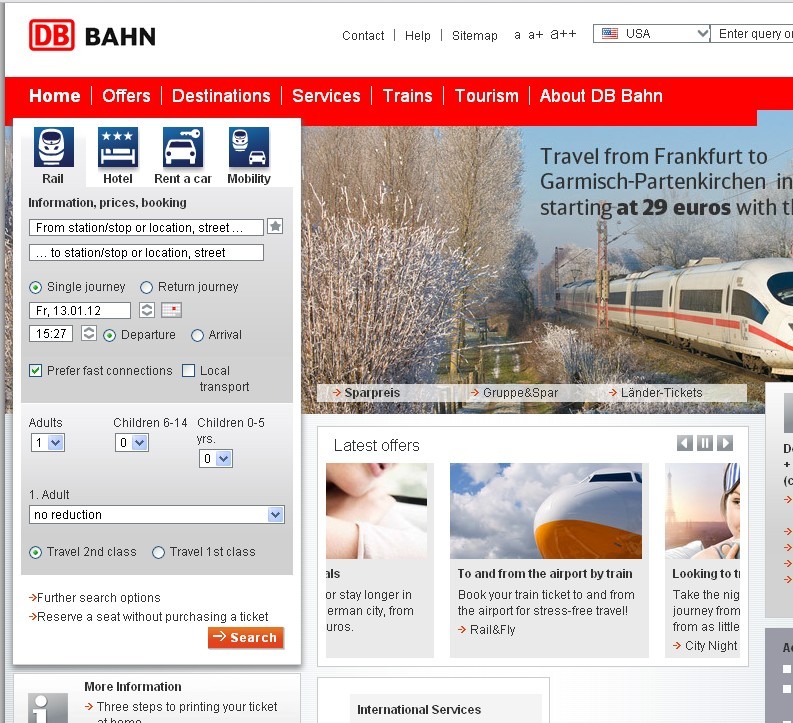
Task: Open the Trains menu
Action: click(408, 96)
